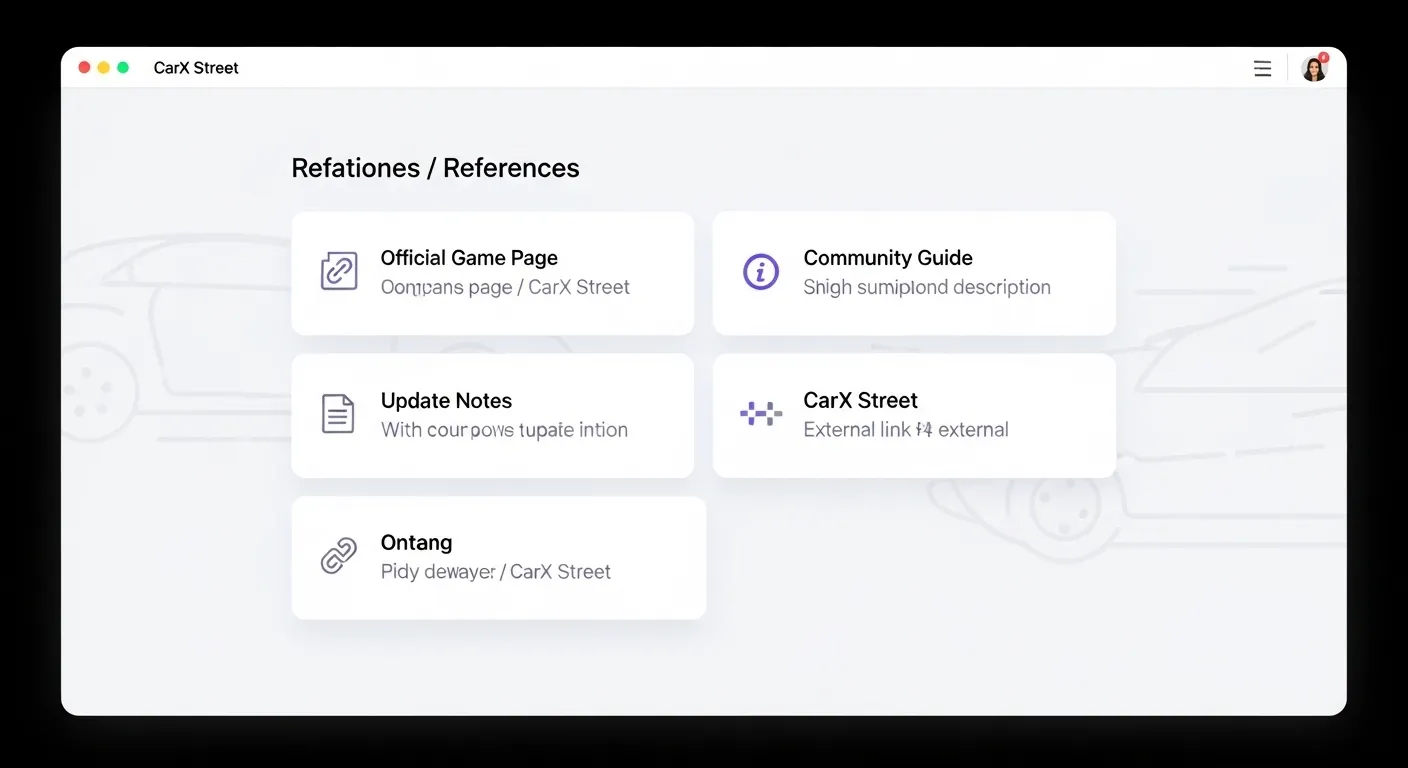Click the 'External link' text on CarX Street card
This screenshot has height=768, width=1408.
tap(855, 429)
